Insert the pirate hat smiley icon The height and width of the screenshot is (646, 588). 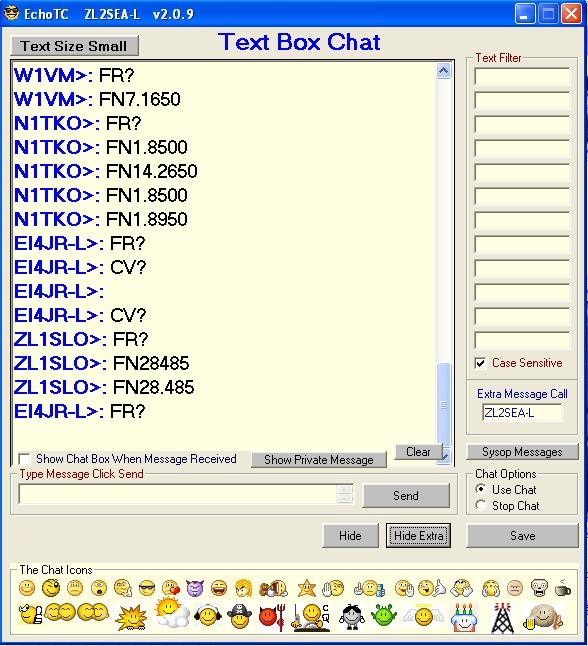pyautogui.click(x=240, y=616)
